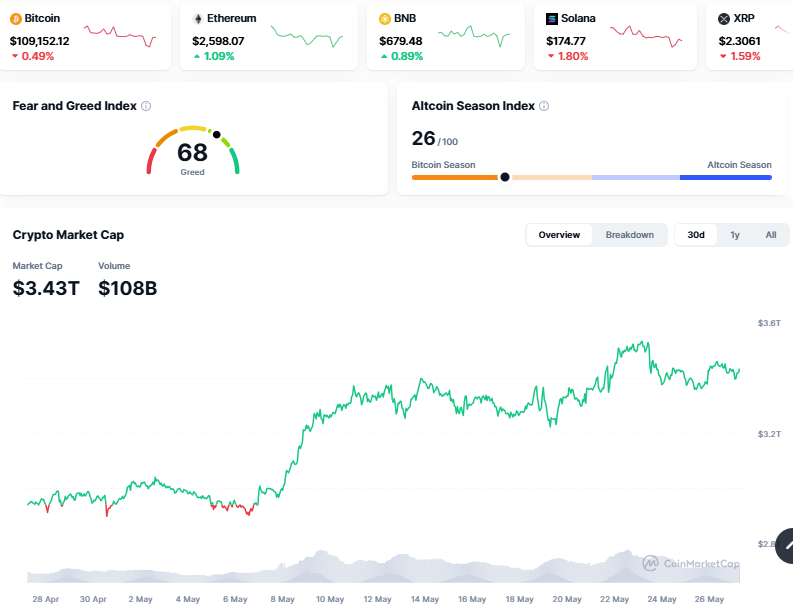
Task: Click Solana red sparkline chart
Action: pyautogui.click(x=646, y=35)
